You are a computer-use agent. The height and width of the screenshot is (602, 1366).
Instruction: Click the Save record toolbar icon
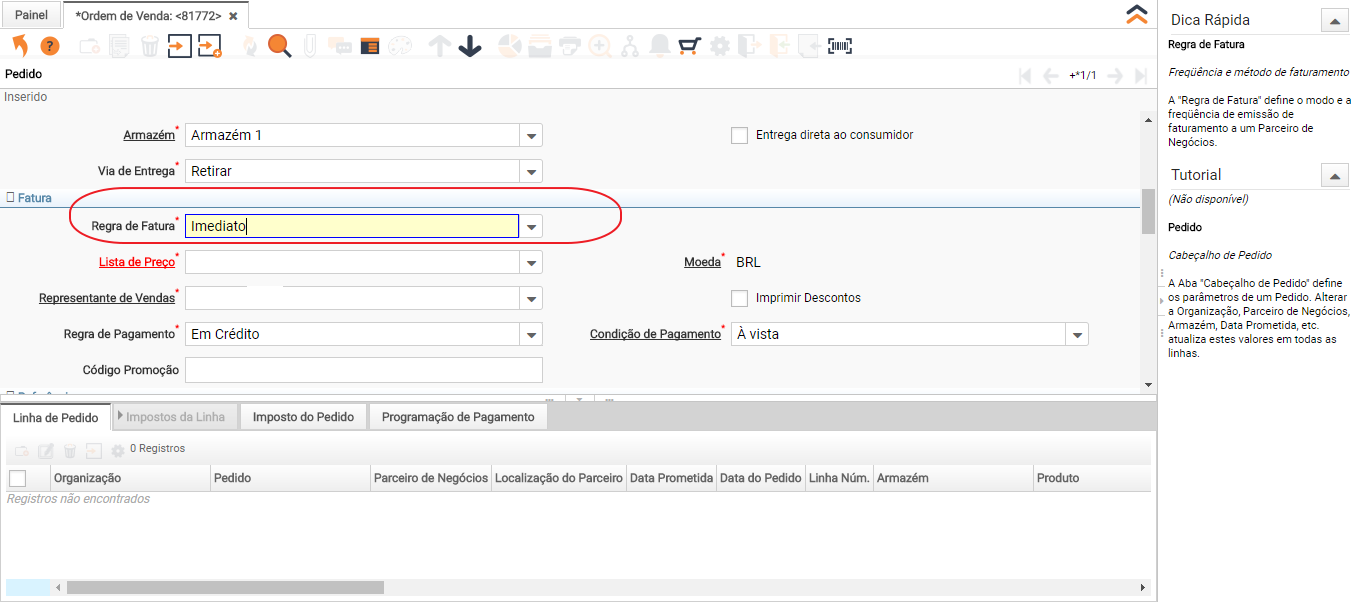[x=179, y=46]
